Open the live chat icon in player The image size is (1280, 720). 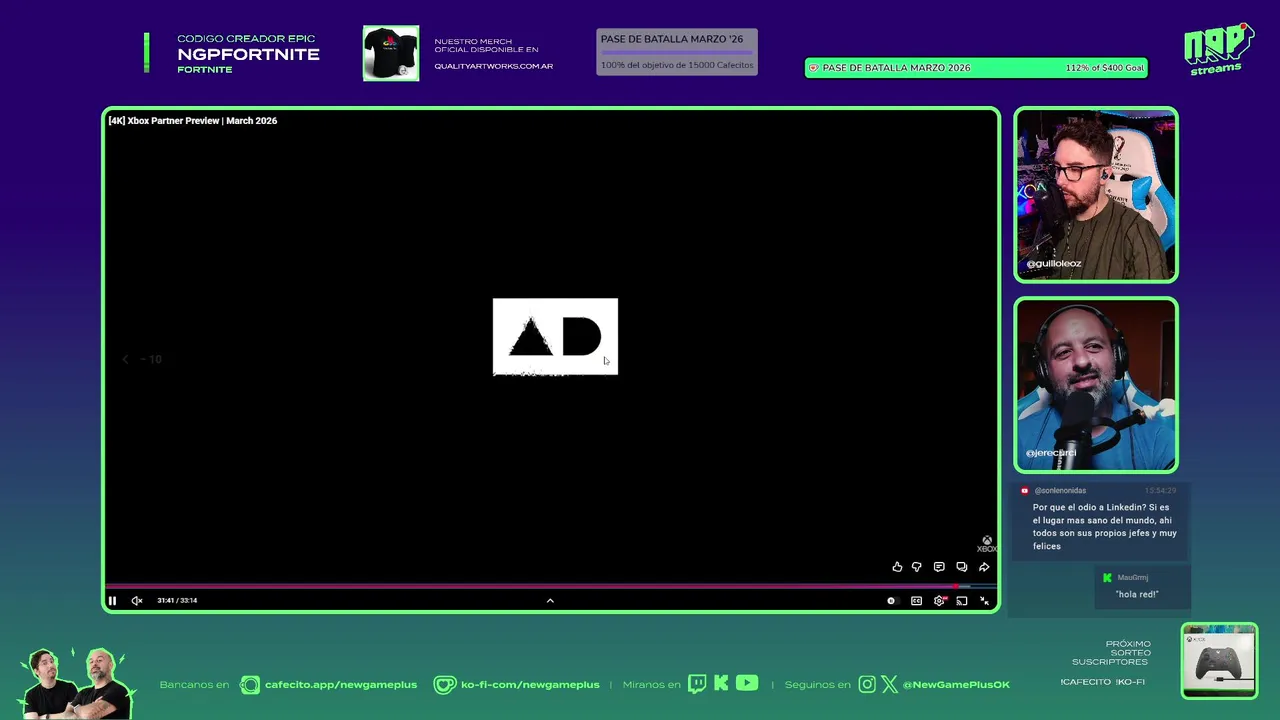coord(939,567)
